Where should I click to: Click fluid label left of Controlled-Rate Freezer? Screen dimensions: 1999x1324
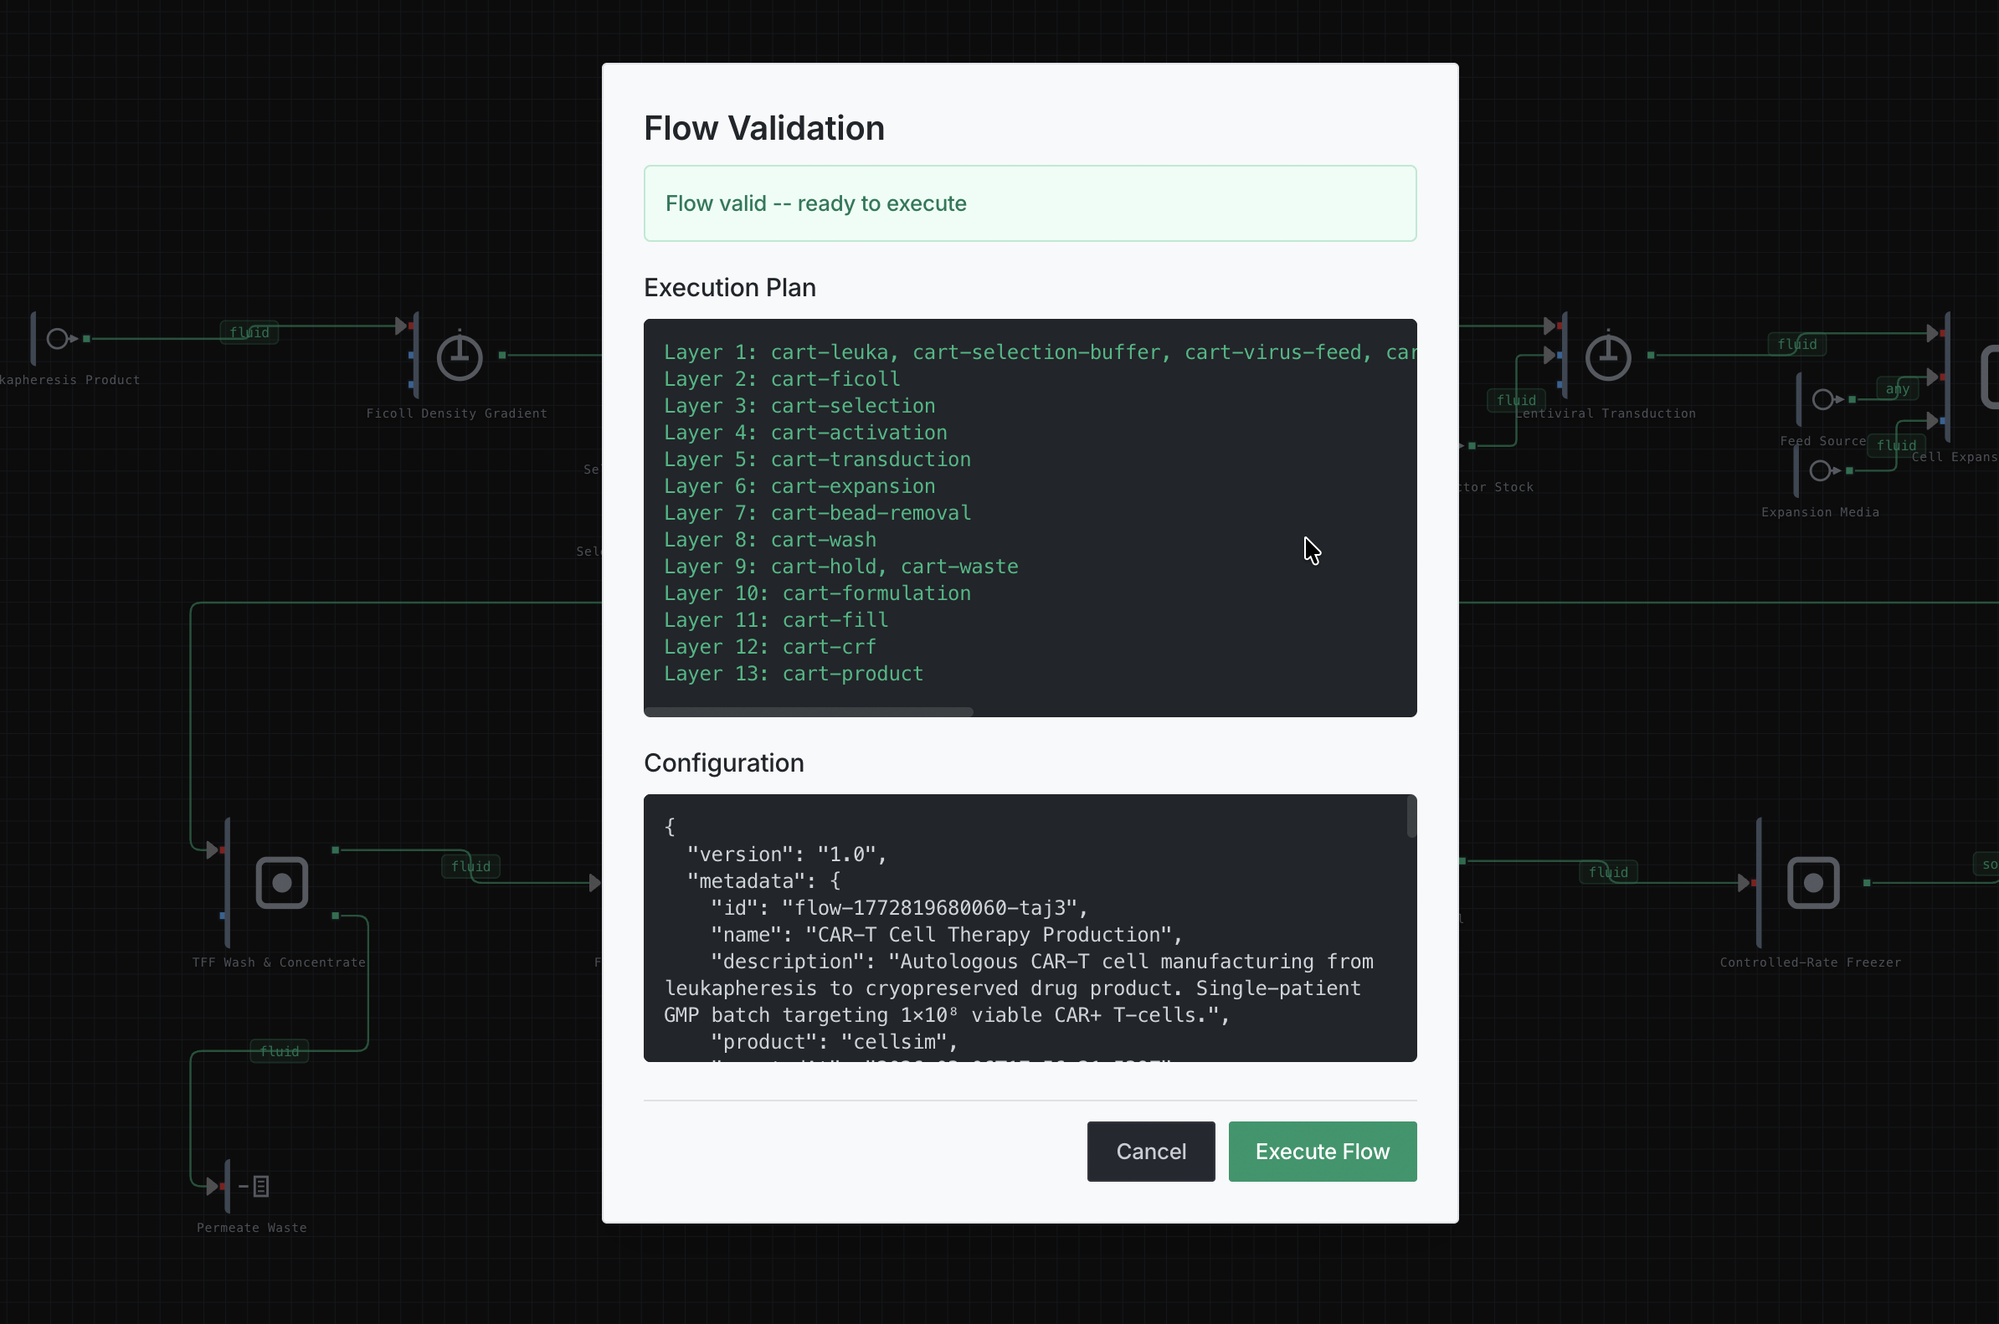click(1608, 872)
